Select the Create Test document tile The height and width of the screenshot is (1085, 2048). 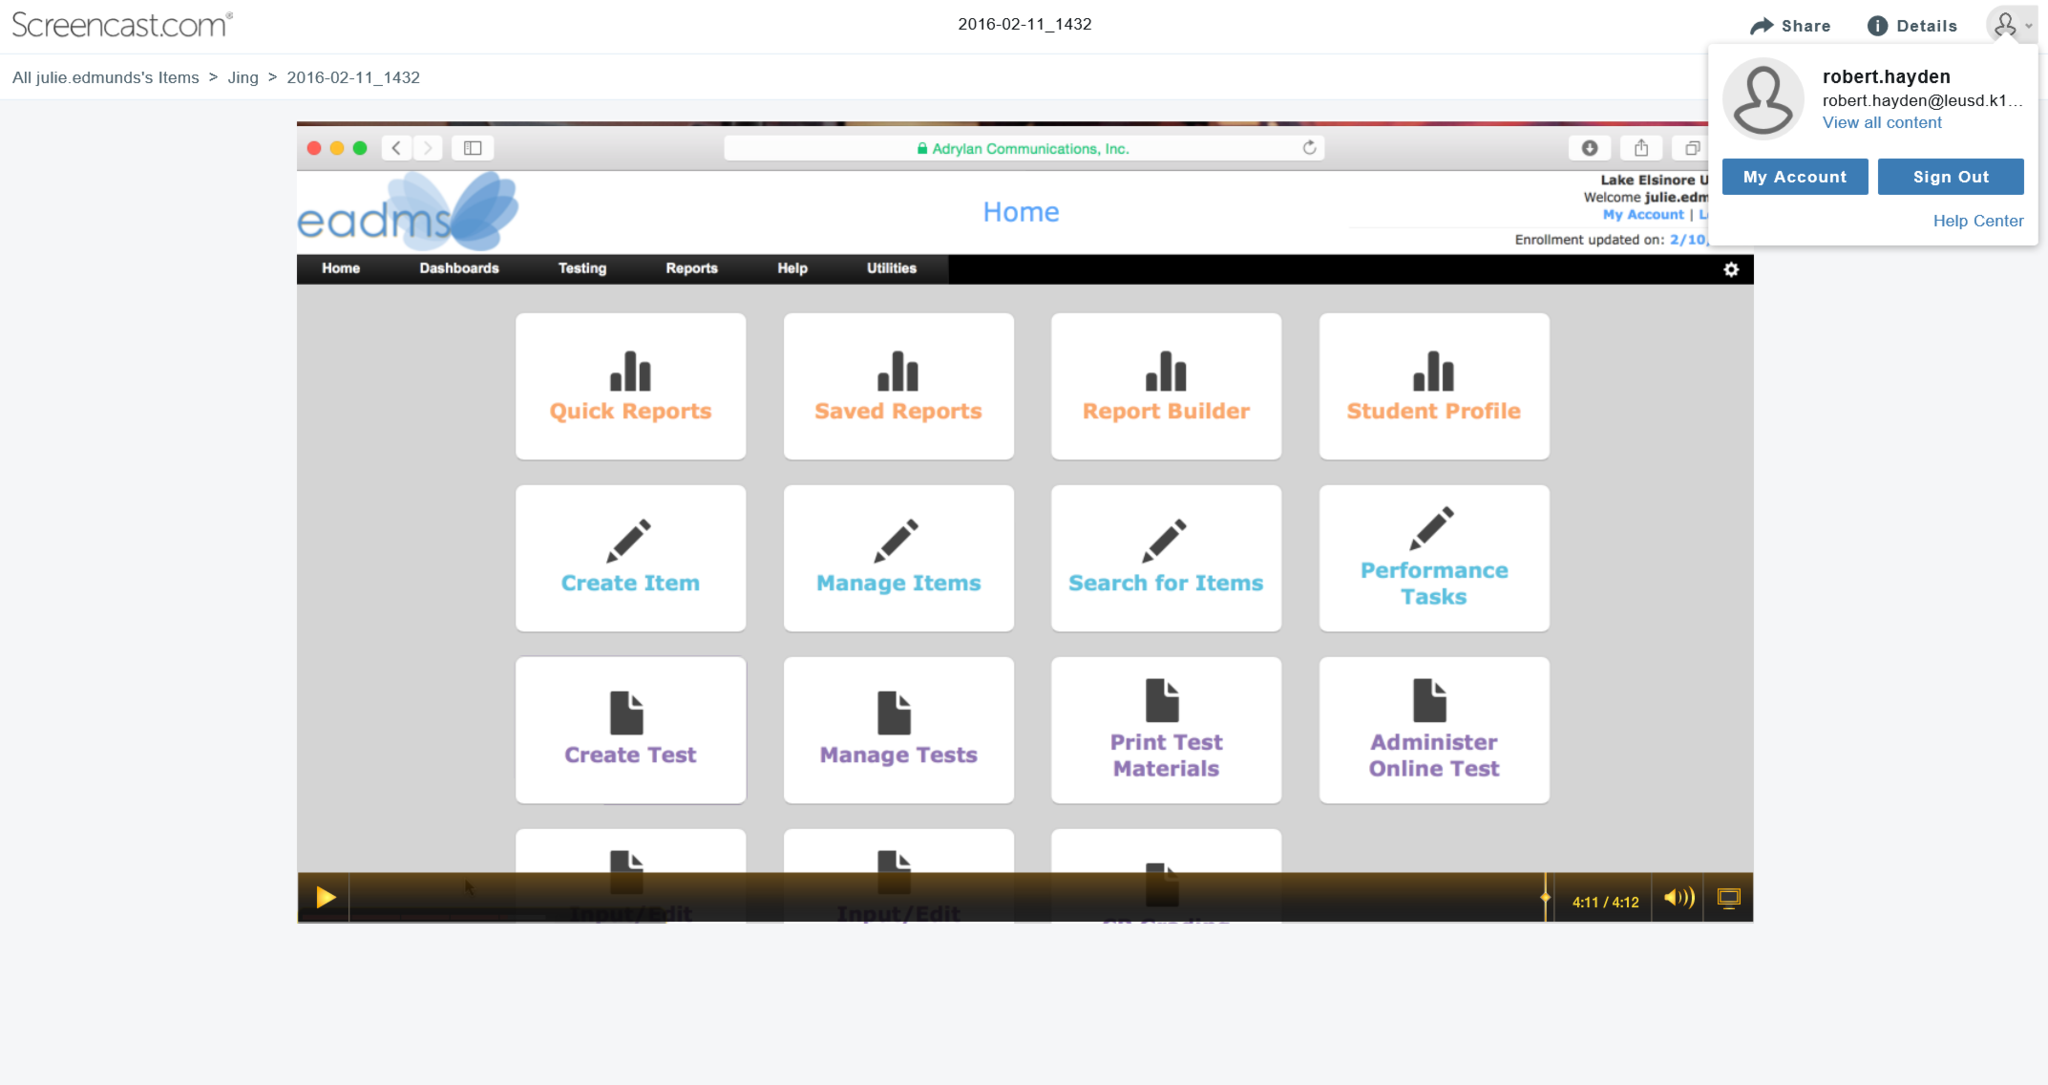coord(630,730)
